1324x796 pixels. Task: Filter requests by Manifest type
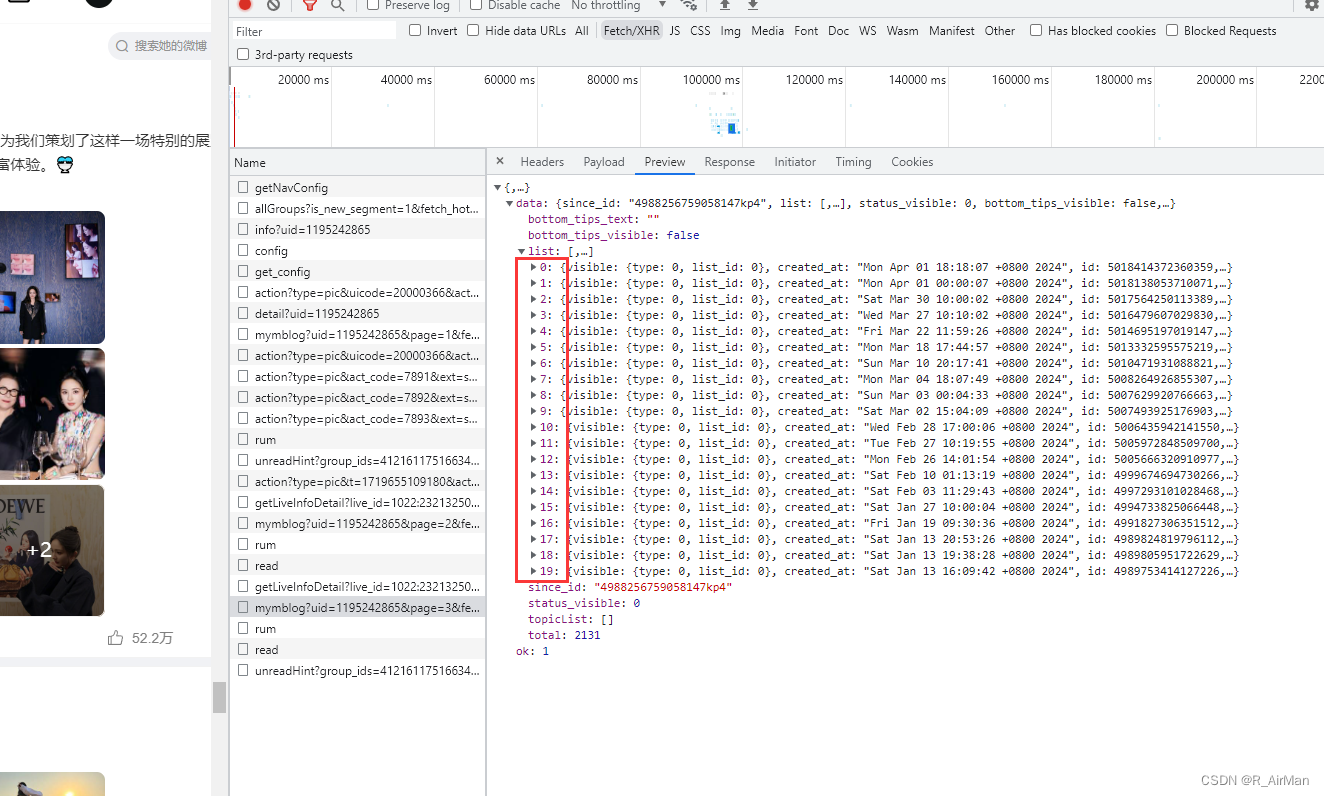click(952, 31)
